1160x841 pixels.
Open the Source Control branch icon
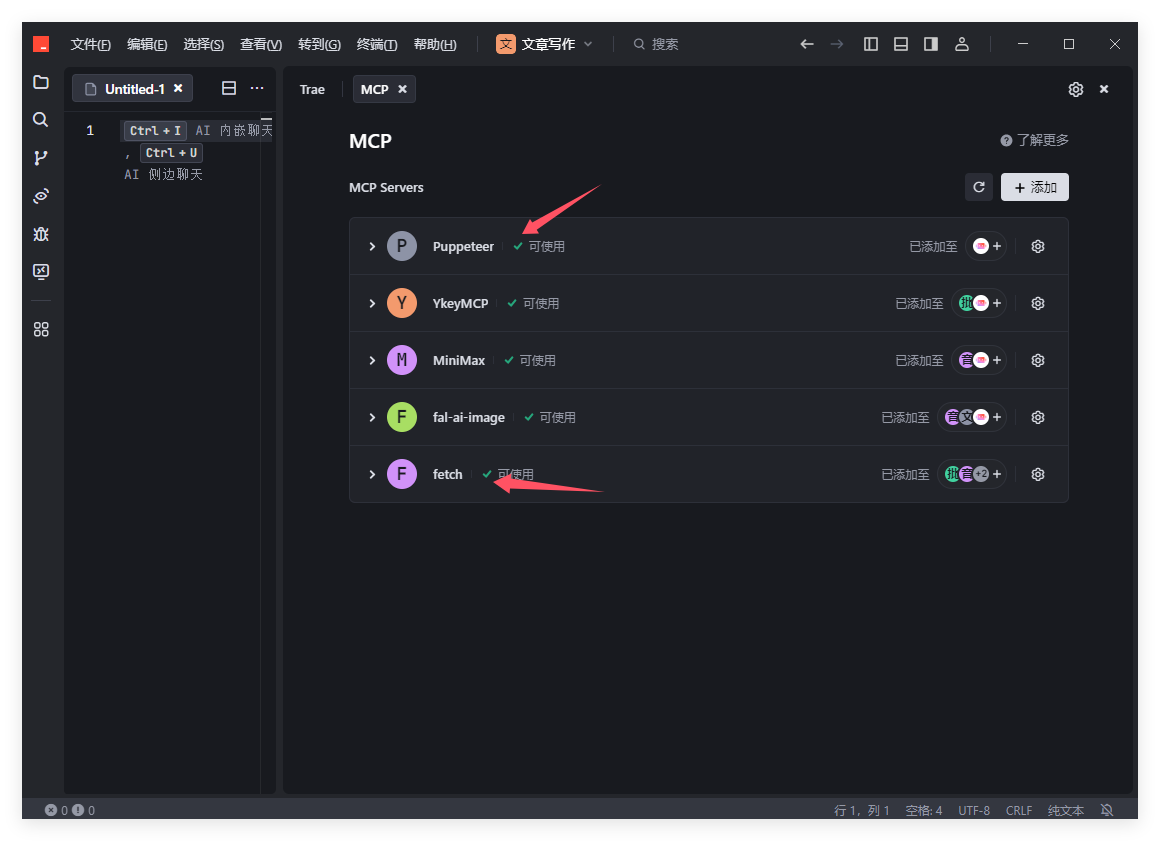click(41, 158)
